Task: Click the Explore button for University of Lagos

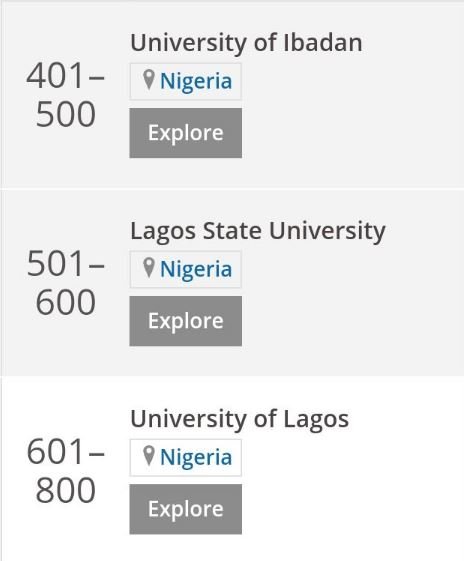Action: pos(186,509)
